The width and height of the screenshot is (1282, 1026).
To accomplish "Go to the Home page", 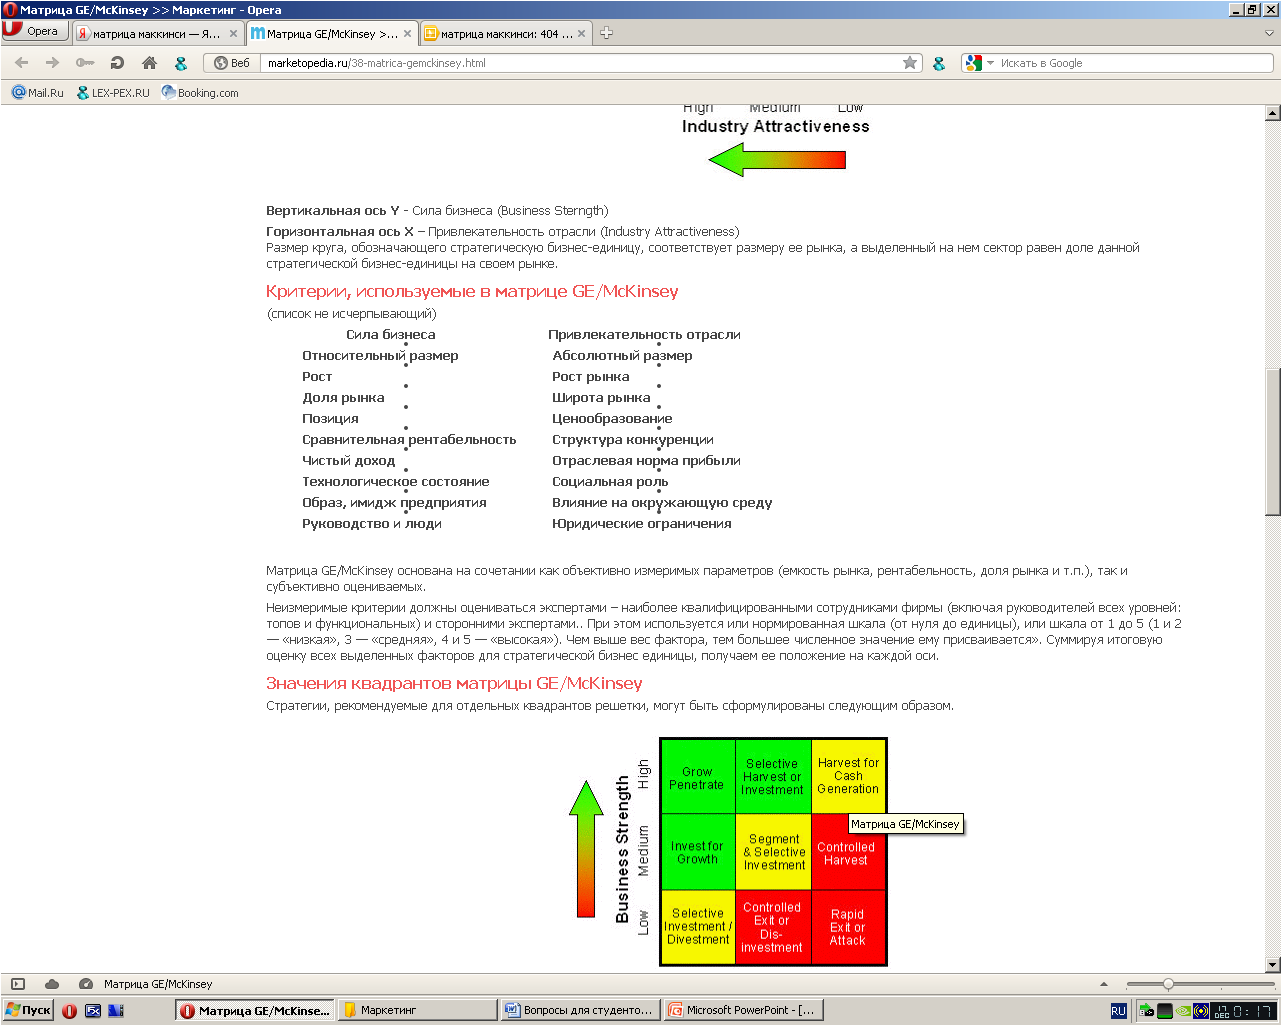I will click(149, 63).
